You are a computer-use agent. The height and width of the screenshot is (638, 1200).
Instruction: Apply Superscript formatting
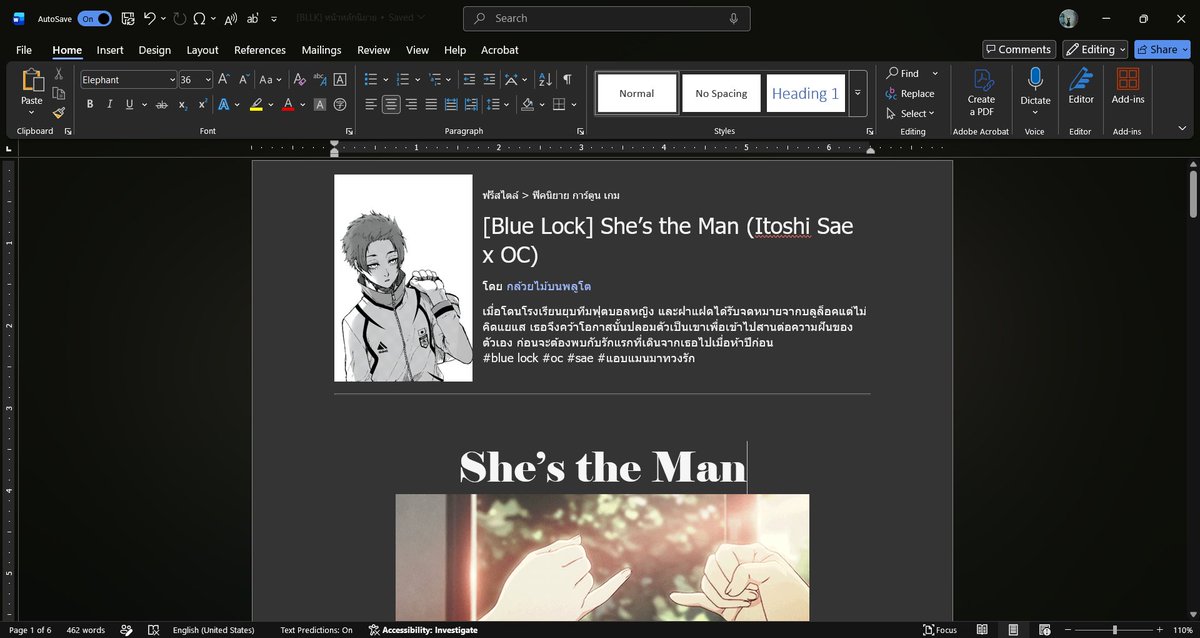(x=202, y=104)
